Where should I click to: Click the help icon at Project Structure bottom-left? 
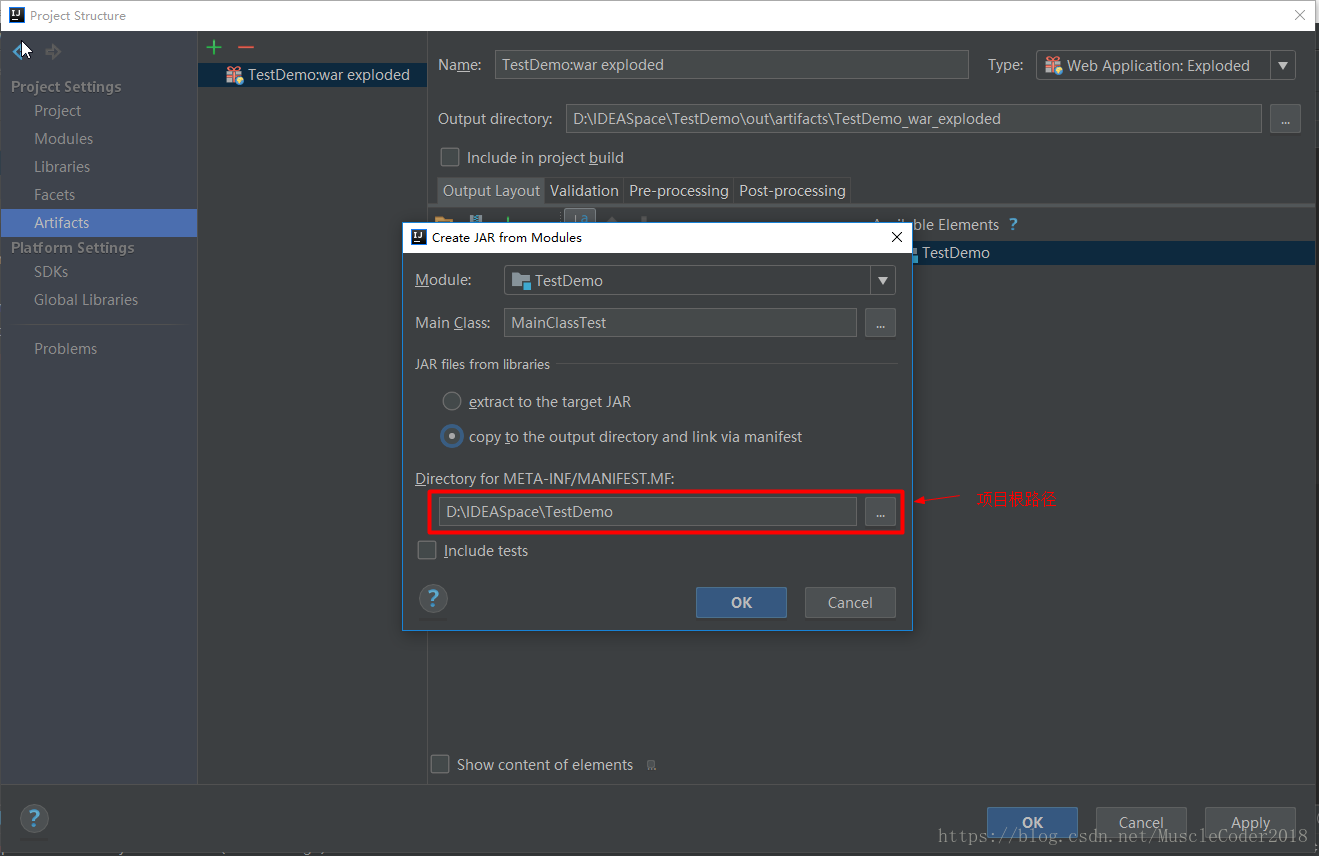[33, 819]
